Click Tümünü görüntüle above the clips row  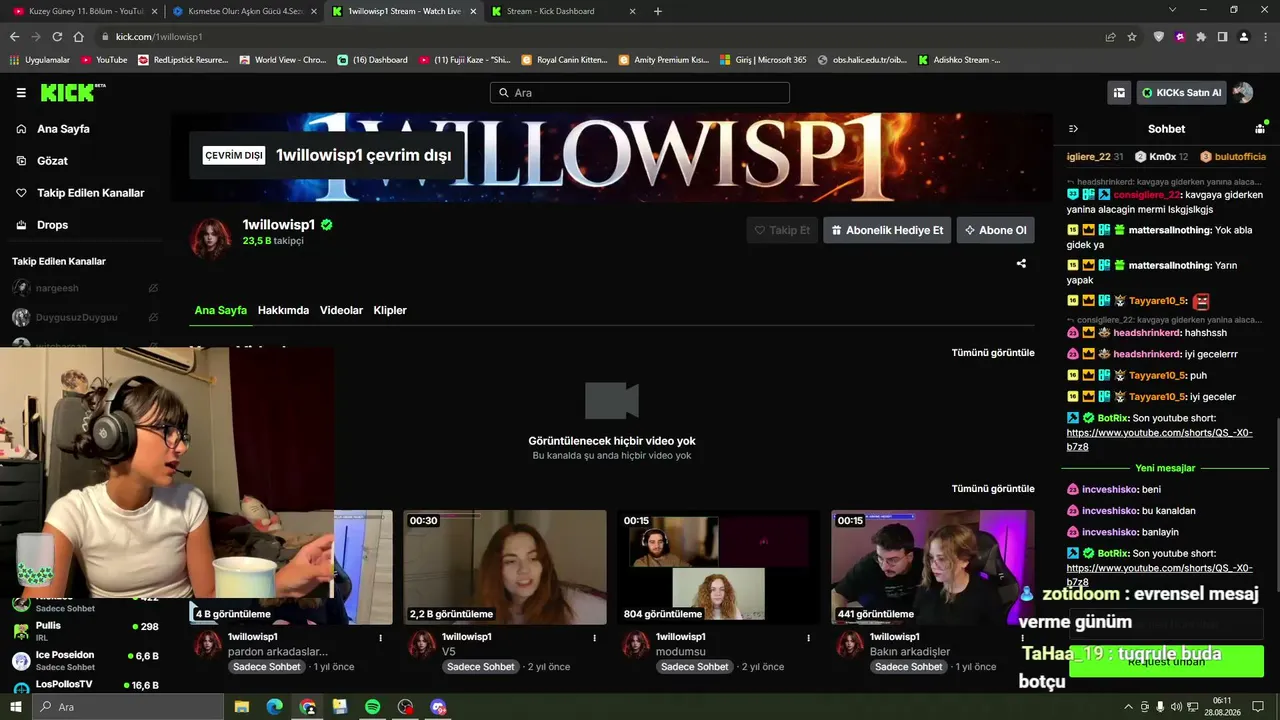[x=993, y=489]
